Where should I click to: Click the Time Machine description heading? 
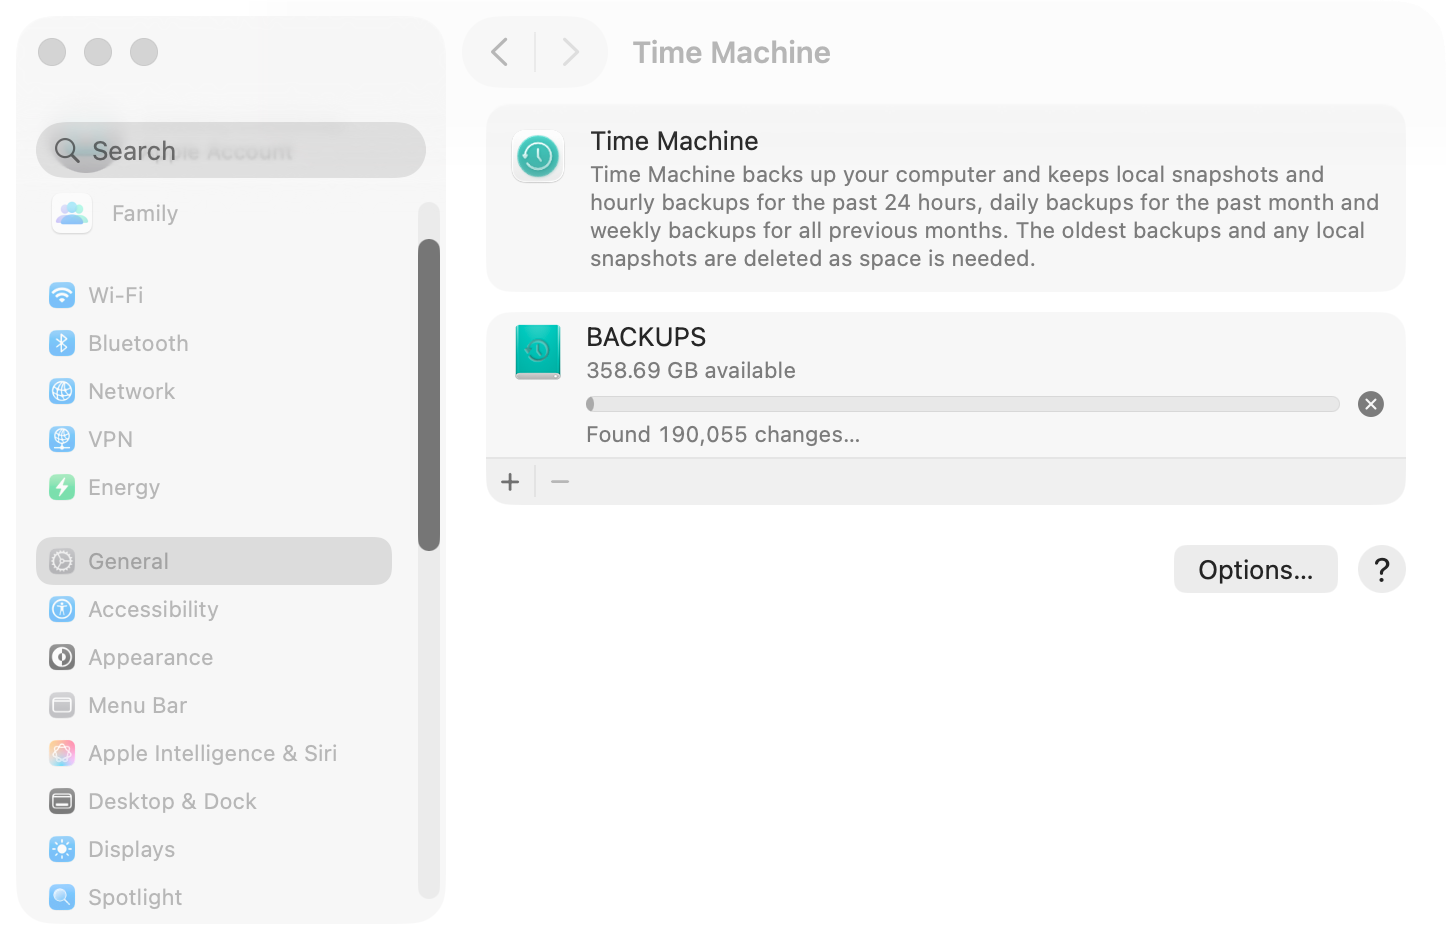coord(674,141)
